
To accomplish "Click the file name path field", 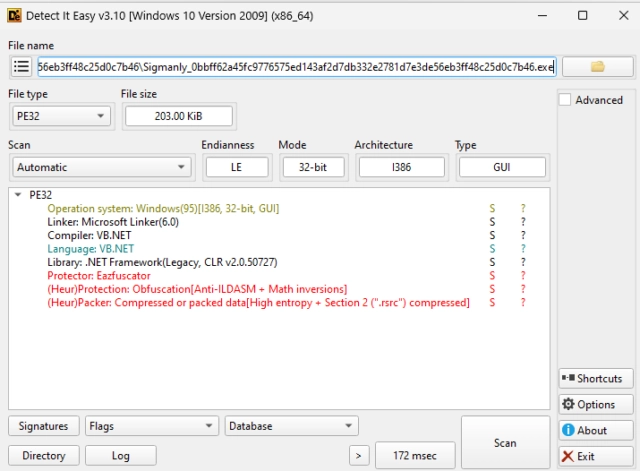I will click(295, 67).
